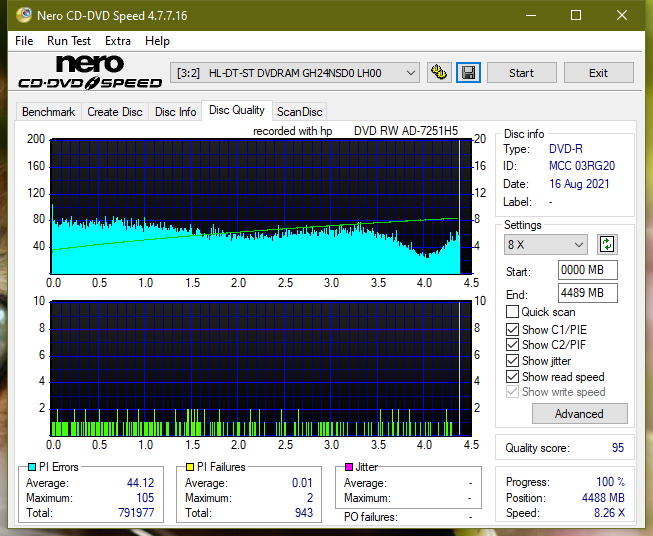This screenshot has height=536, width=653.
Task: Click the drive options icon beside the drive selector
Action: [439, 73]
